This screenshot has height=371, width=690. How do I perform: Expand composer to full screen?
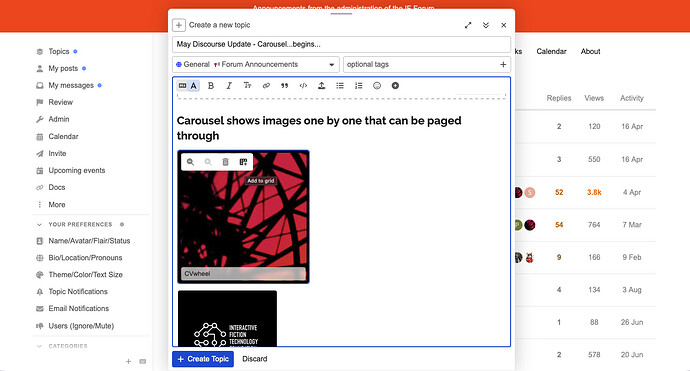pos(468,25)
